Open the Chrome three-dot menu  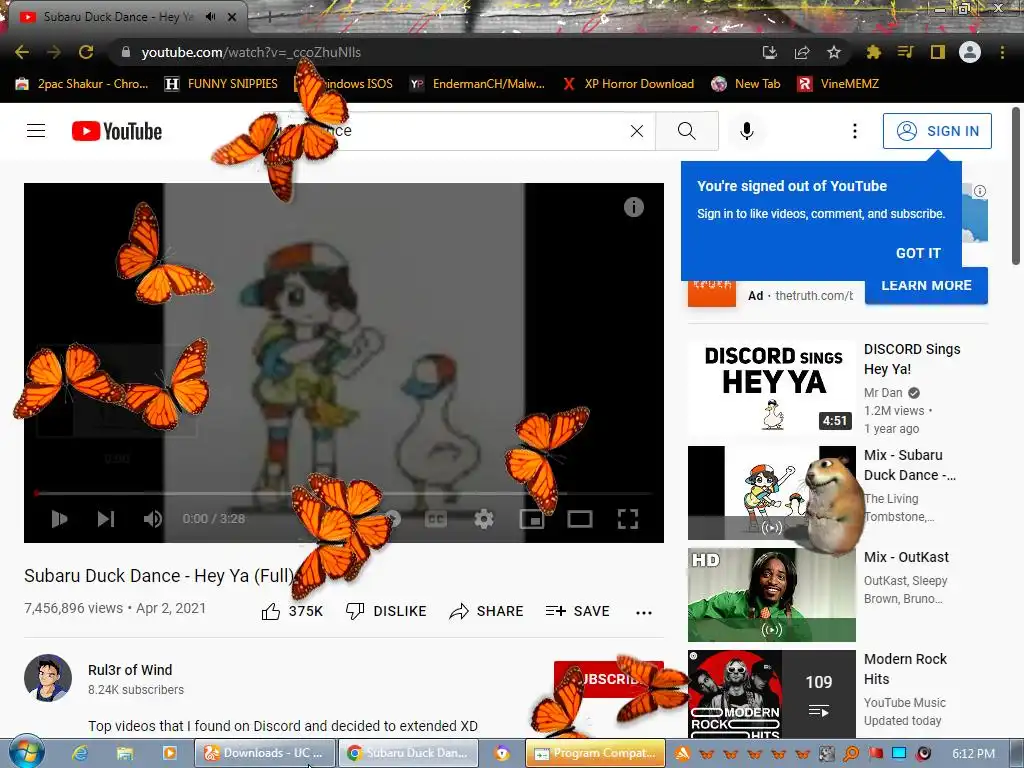[1002, 52]
